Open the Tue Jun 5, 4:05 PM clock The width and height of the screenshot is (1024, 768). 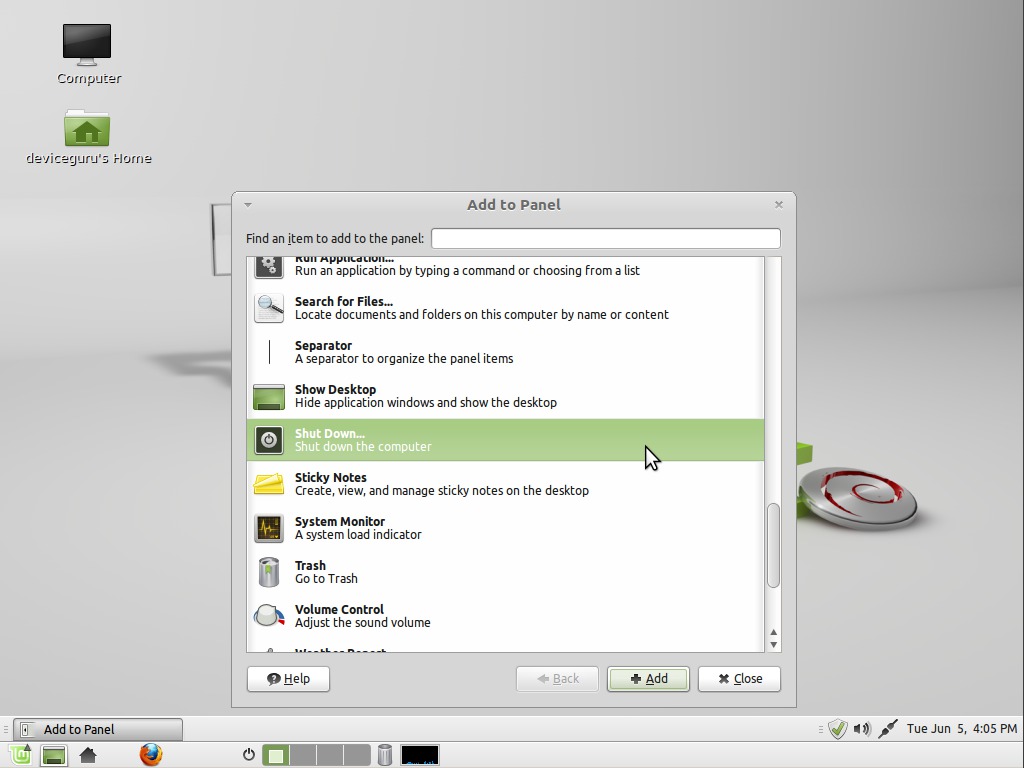(x=961, y=728)
